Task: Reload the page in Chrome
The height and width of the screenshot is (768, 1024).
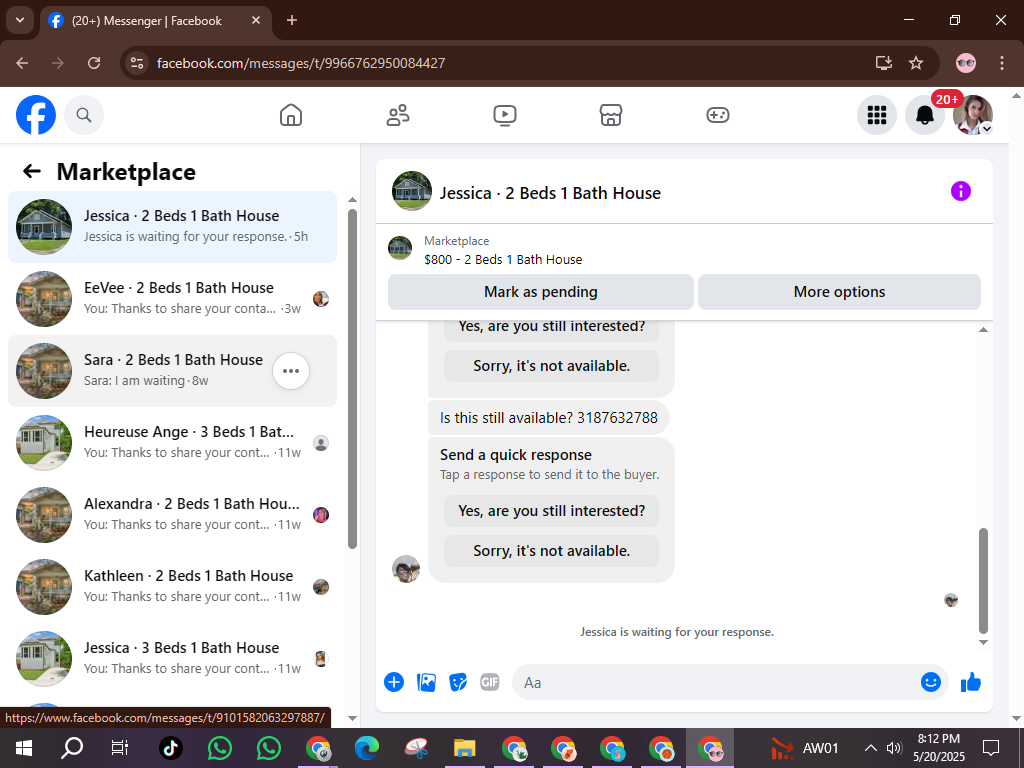Action: click(94, 63)
